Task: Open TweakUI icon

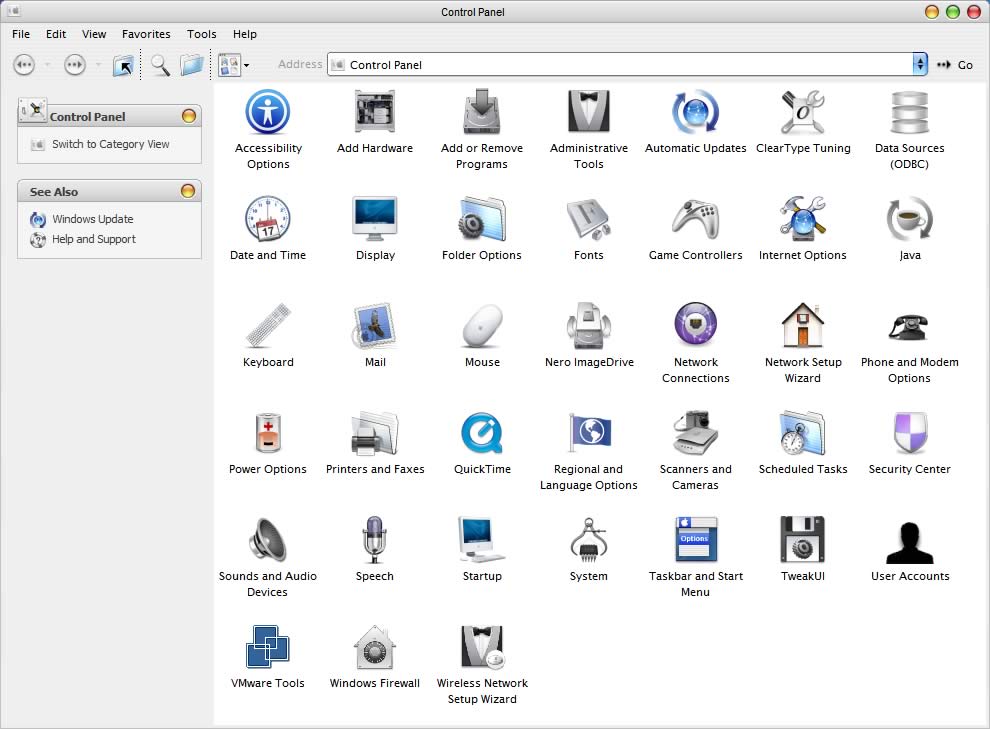Action: (x=802, y=540)
